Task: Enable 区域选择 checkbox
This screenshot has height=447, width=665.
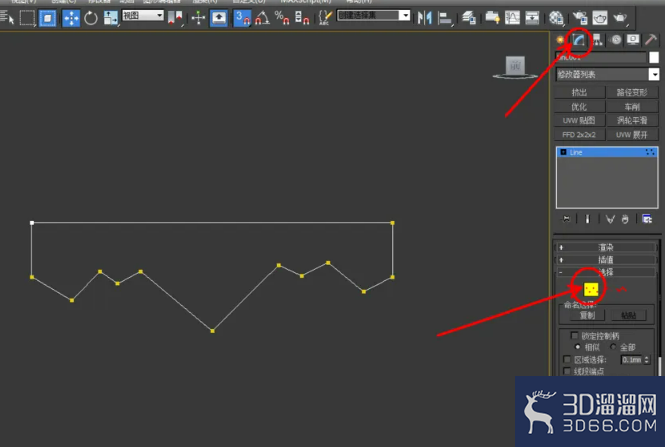Action: [567, 359]
